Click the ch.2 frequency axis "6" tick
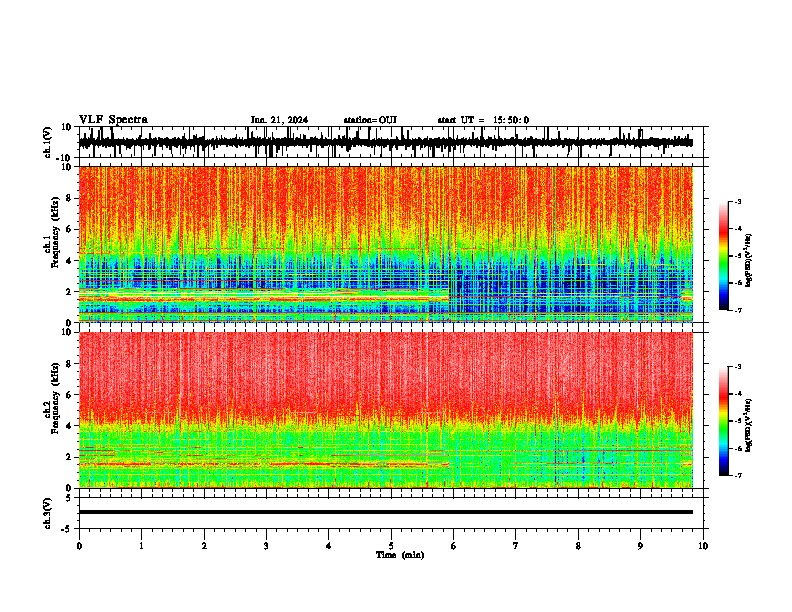The width and height of the screenshot is (792, 612). click(x=69, y=395)
